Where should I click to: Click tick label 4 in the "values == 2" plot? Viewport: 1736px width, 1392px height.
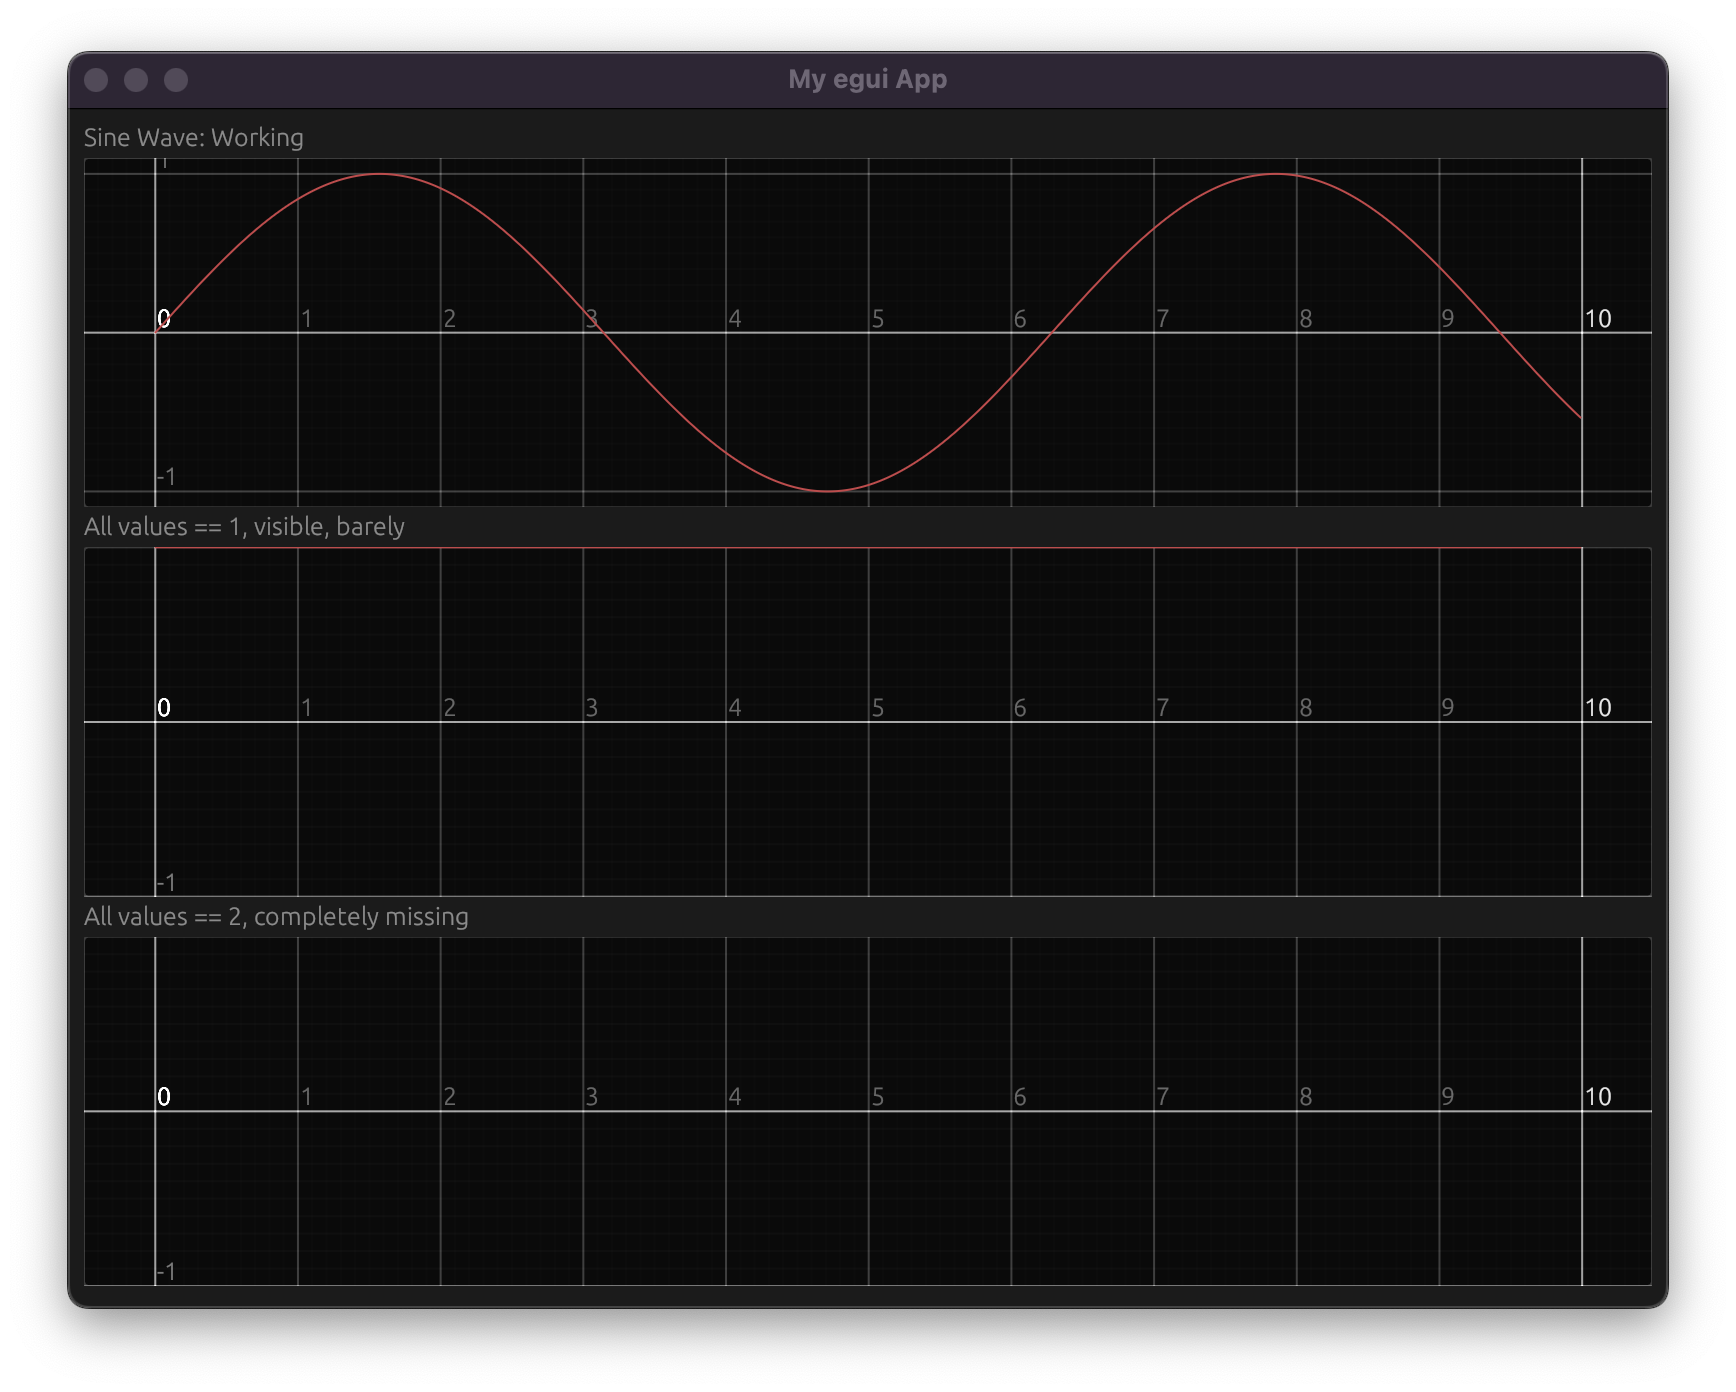[735, 1097]
